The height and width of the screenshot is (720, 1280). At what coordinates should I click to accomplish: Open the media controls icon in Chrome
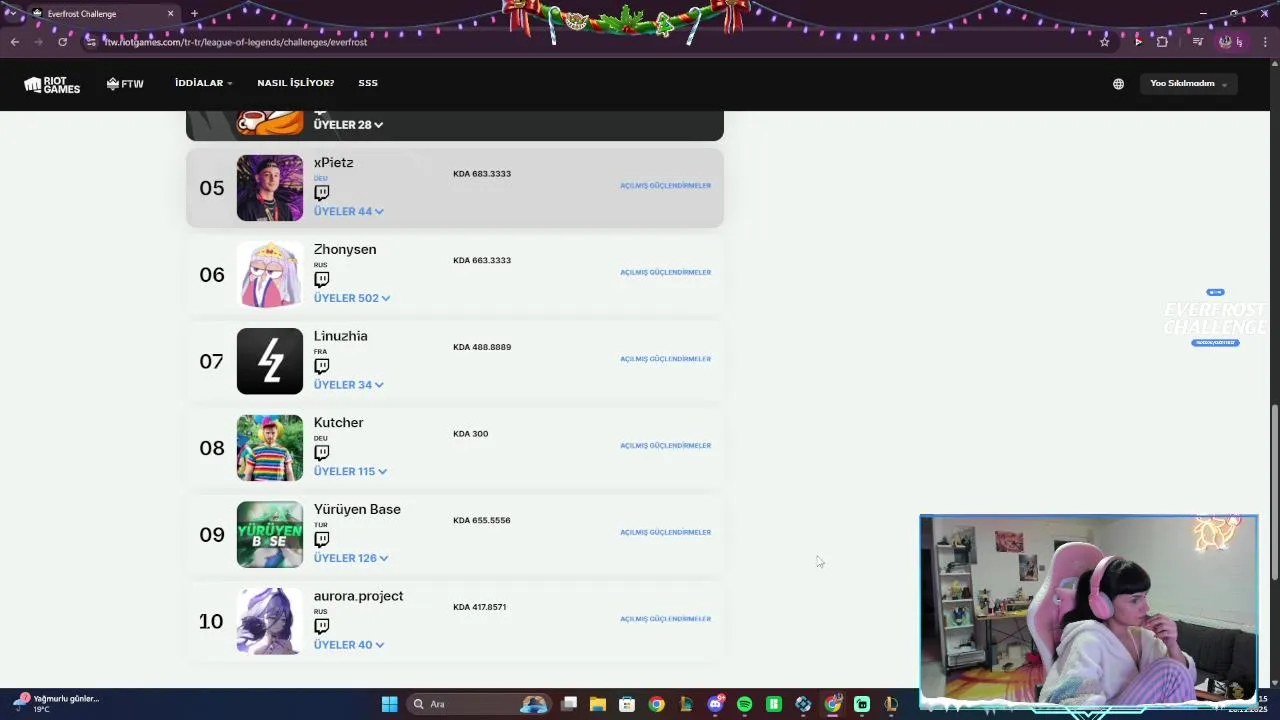pos(1197,42)
